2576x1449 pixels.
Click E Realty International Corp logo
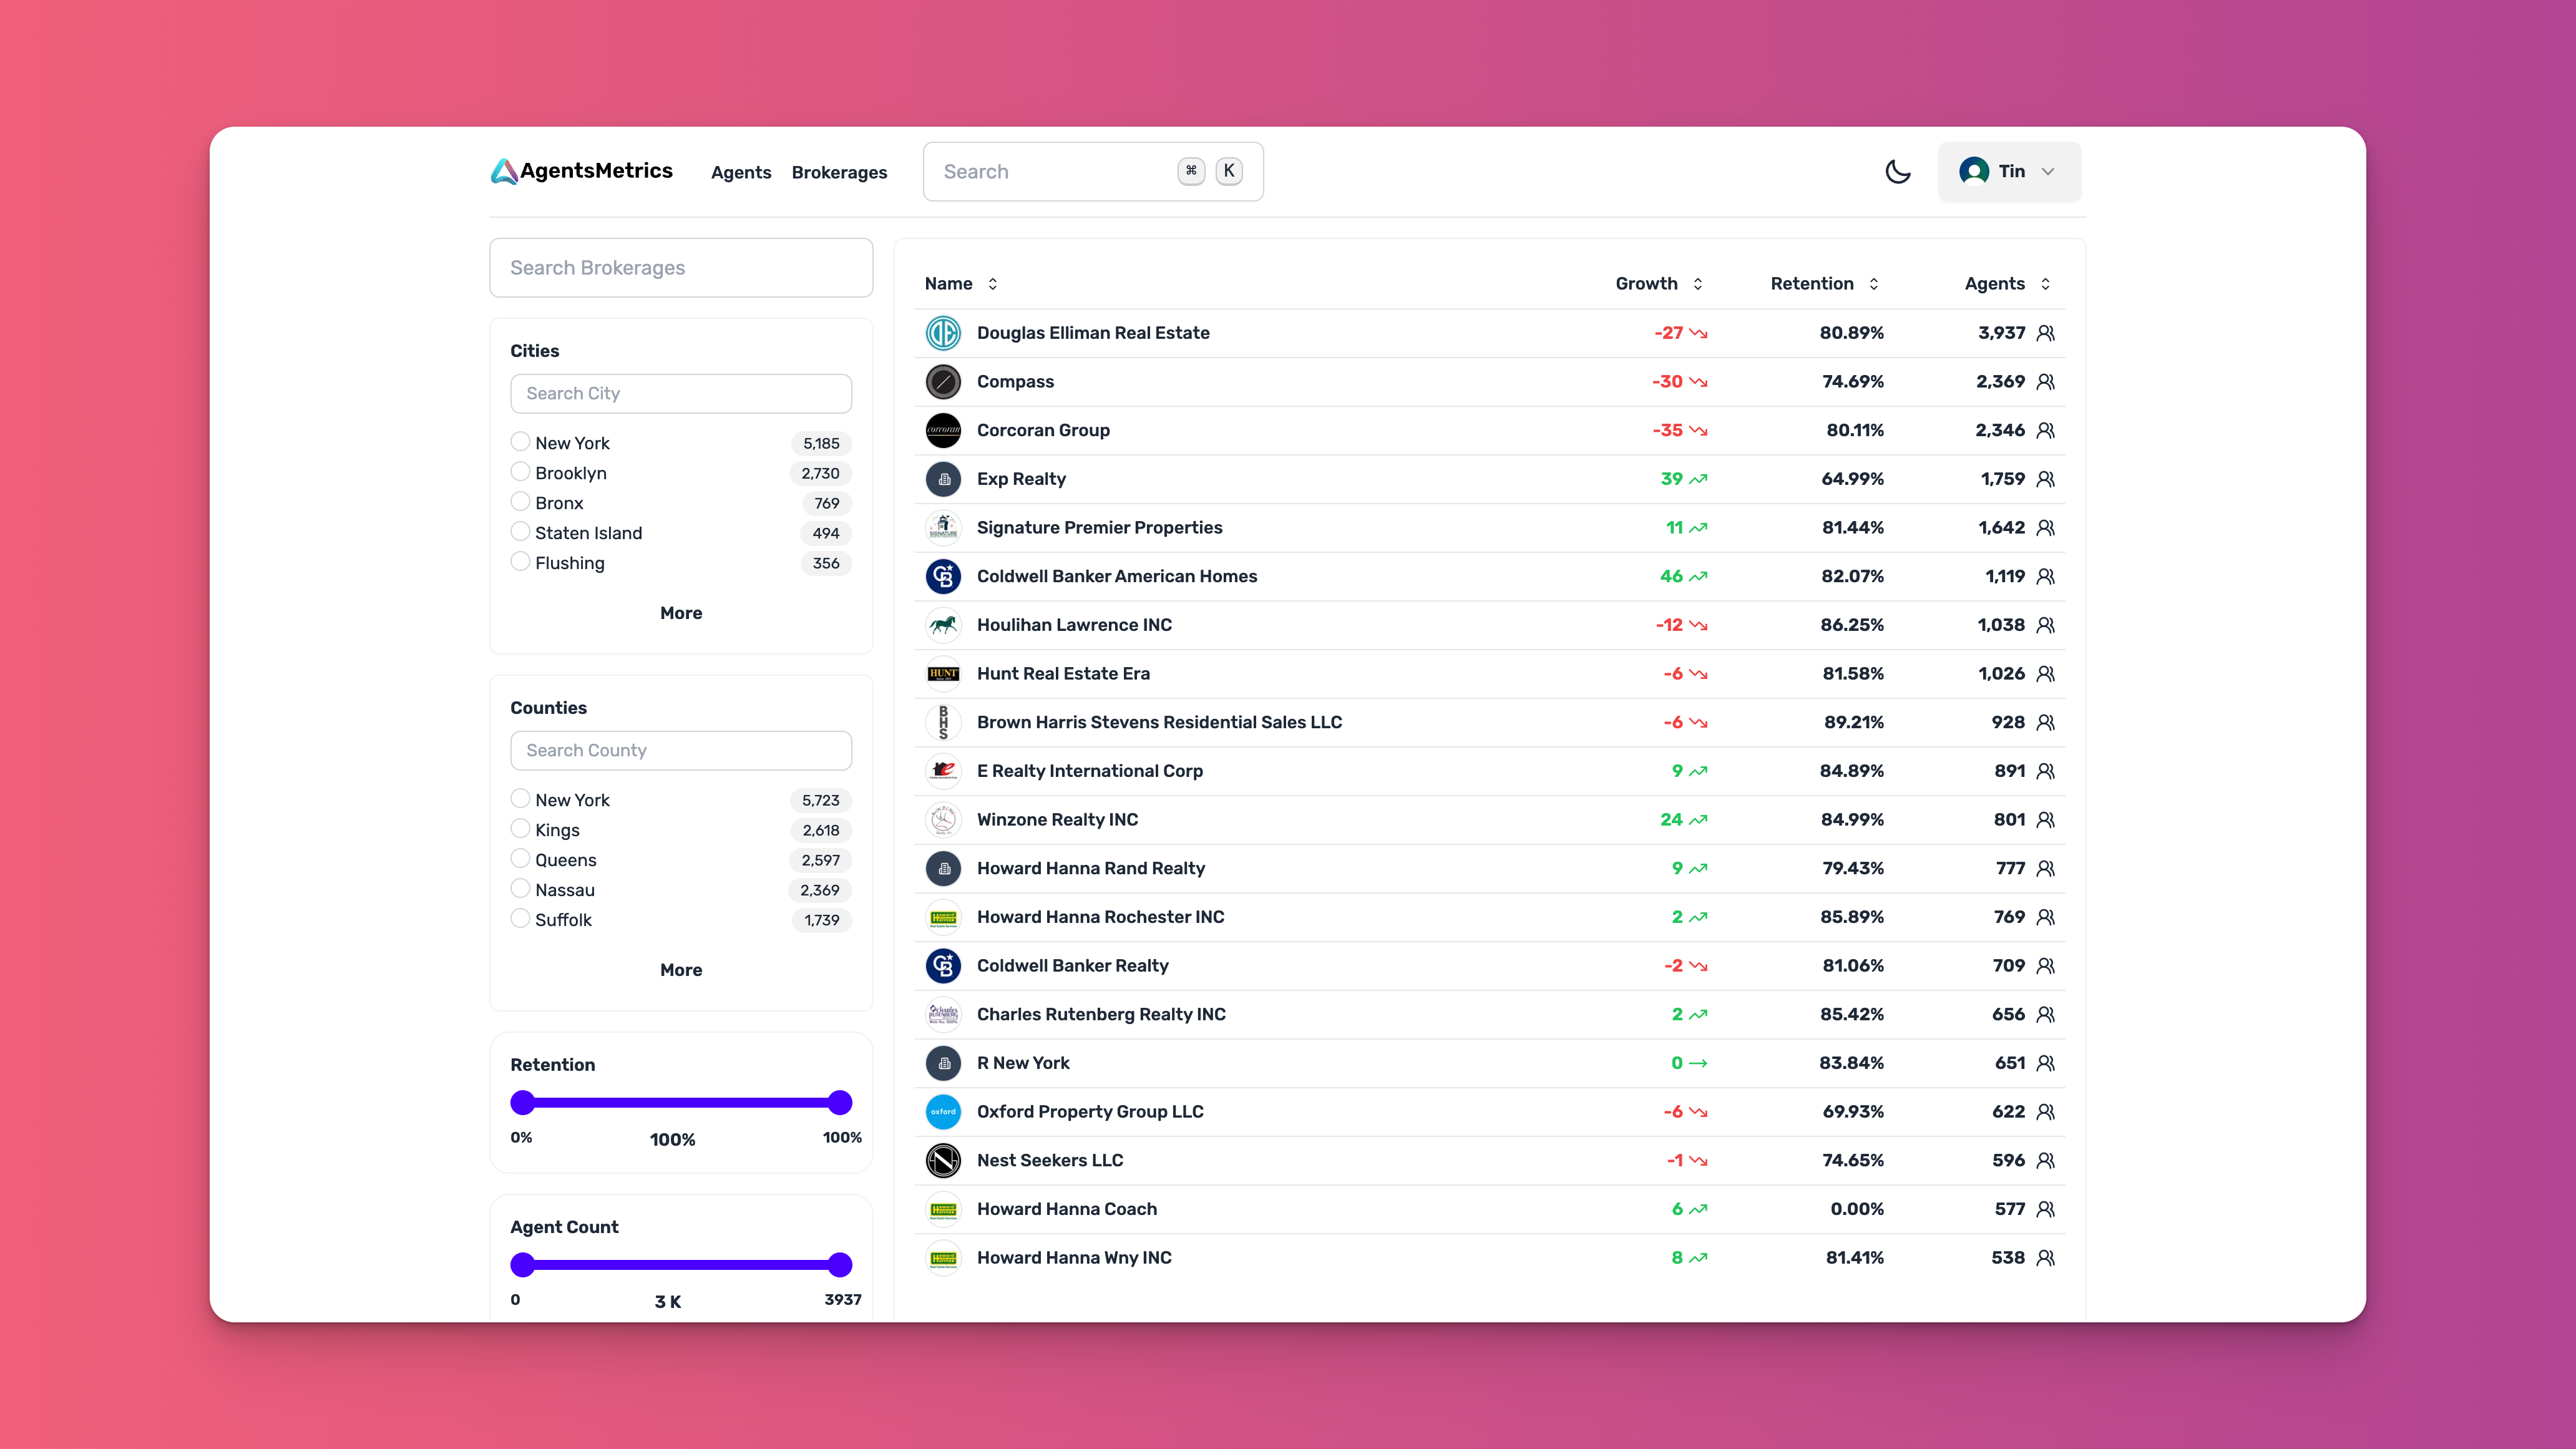[943, 771]
